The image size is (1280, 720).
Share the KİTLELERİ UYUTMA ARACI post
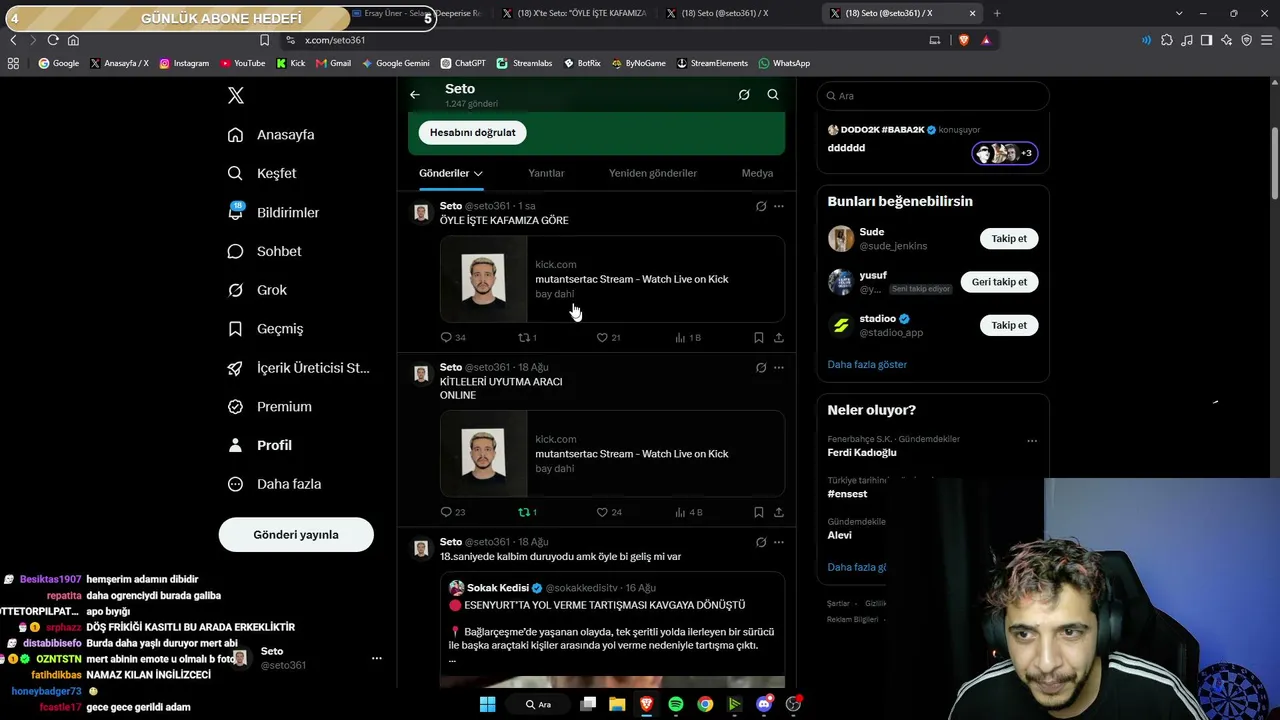(x=779, y=512)
